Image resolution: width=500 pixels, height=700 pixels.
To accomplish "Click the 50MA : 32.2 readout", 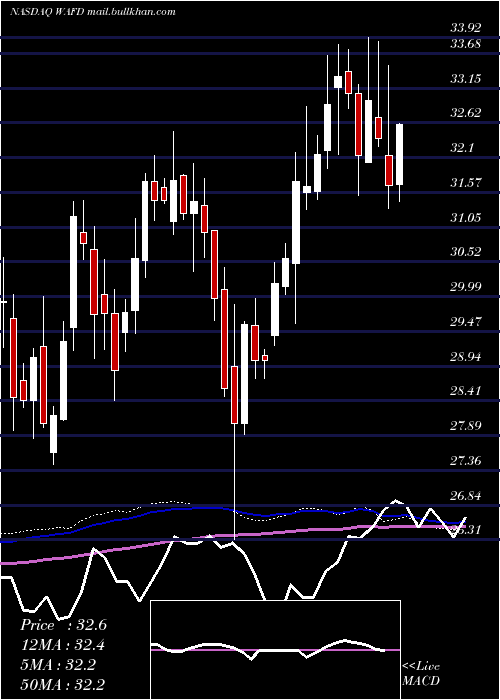I will pyautogui.click(x=63, y=684).
